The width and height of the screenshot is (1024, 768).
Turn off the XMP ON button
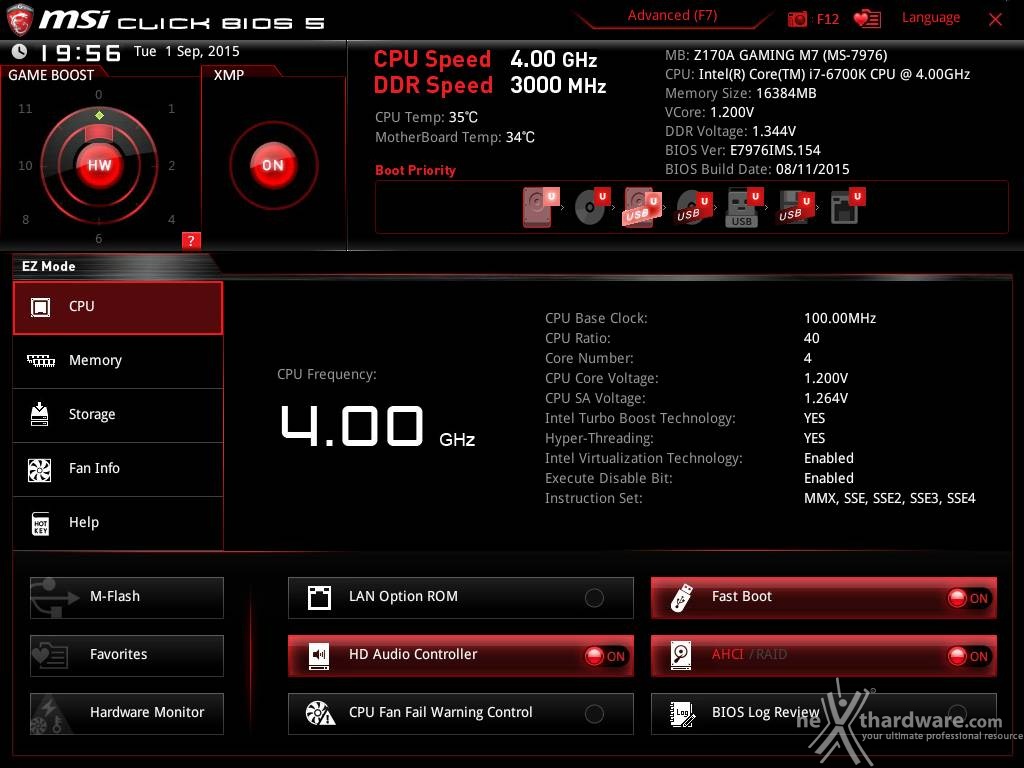[273, 165]
